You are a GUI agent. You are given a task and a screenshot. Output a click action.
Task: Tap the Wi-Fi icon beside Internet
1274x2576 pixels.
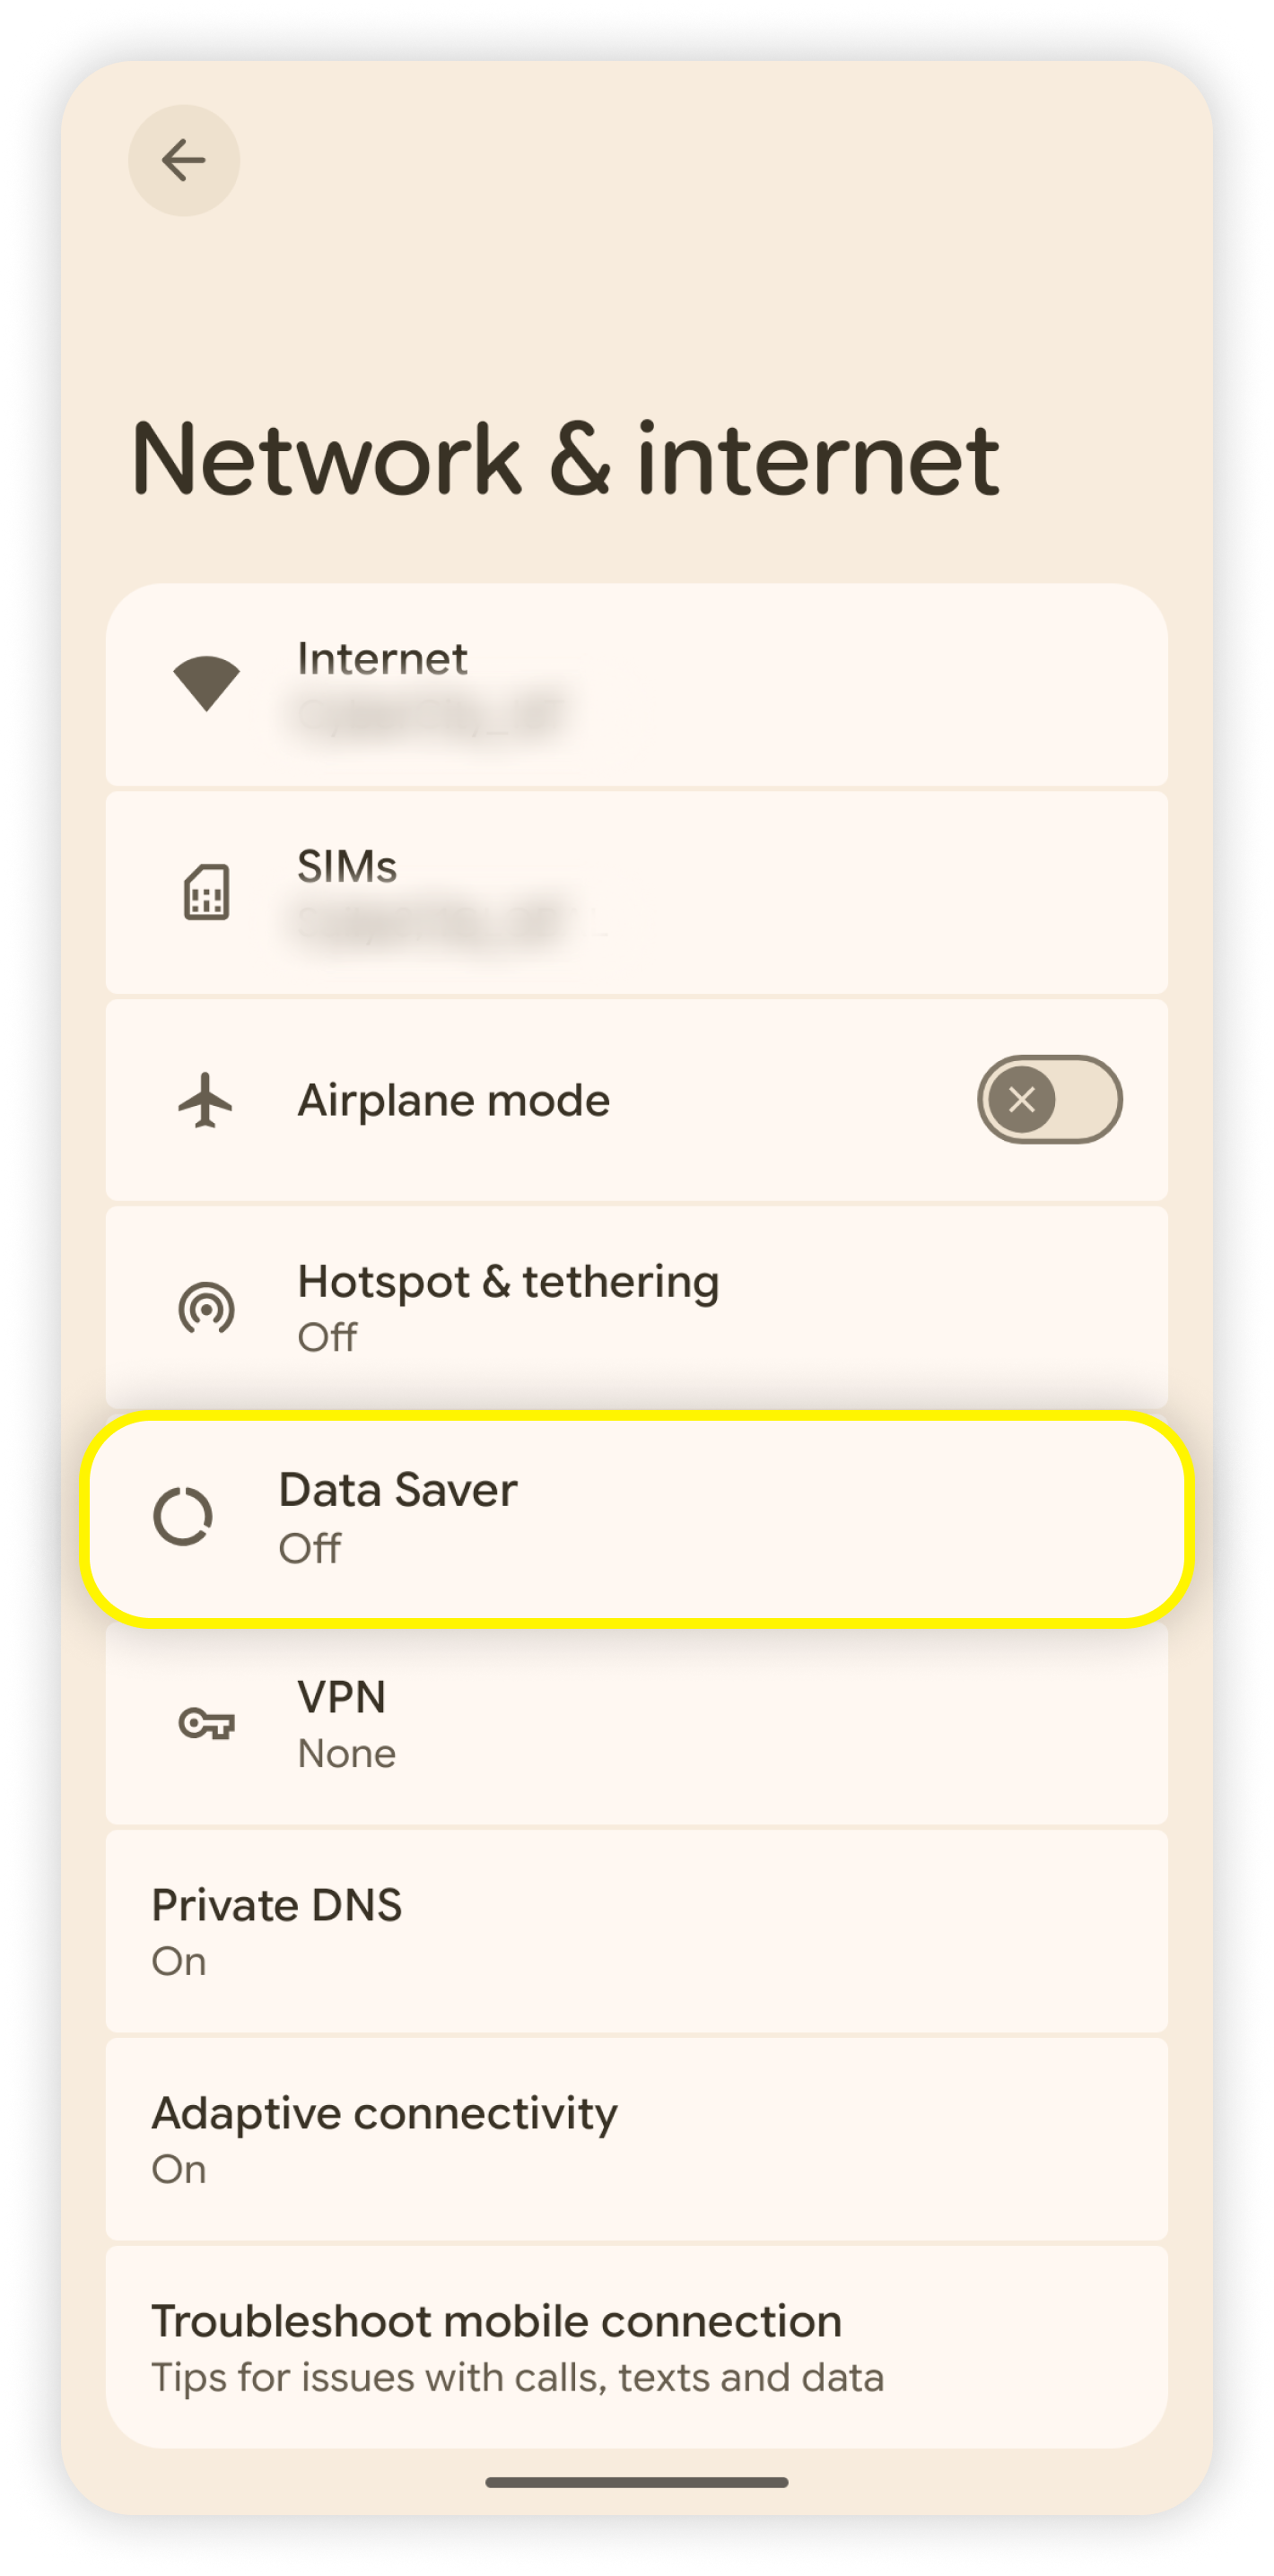pyautogui.click(x=206, y=684)
